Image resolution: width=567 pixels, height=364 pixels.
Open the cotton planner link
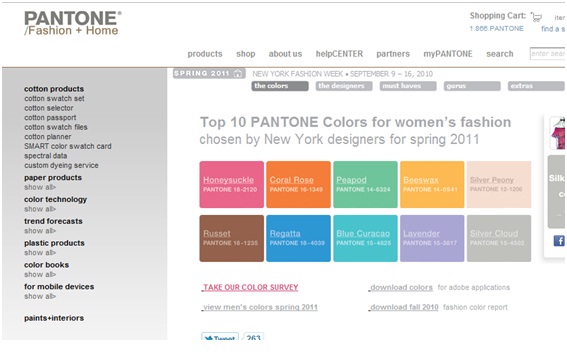click(x=47, y=137)
